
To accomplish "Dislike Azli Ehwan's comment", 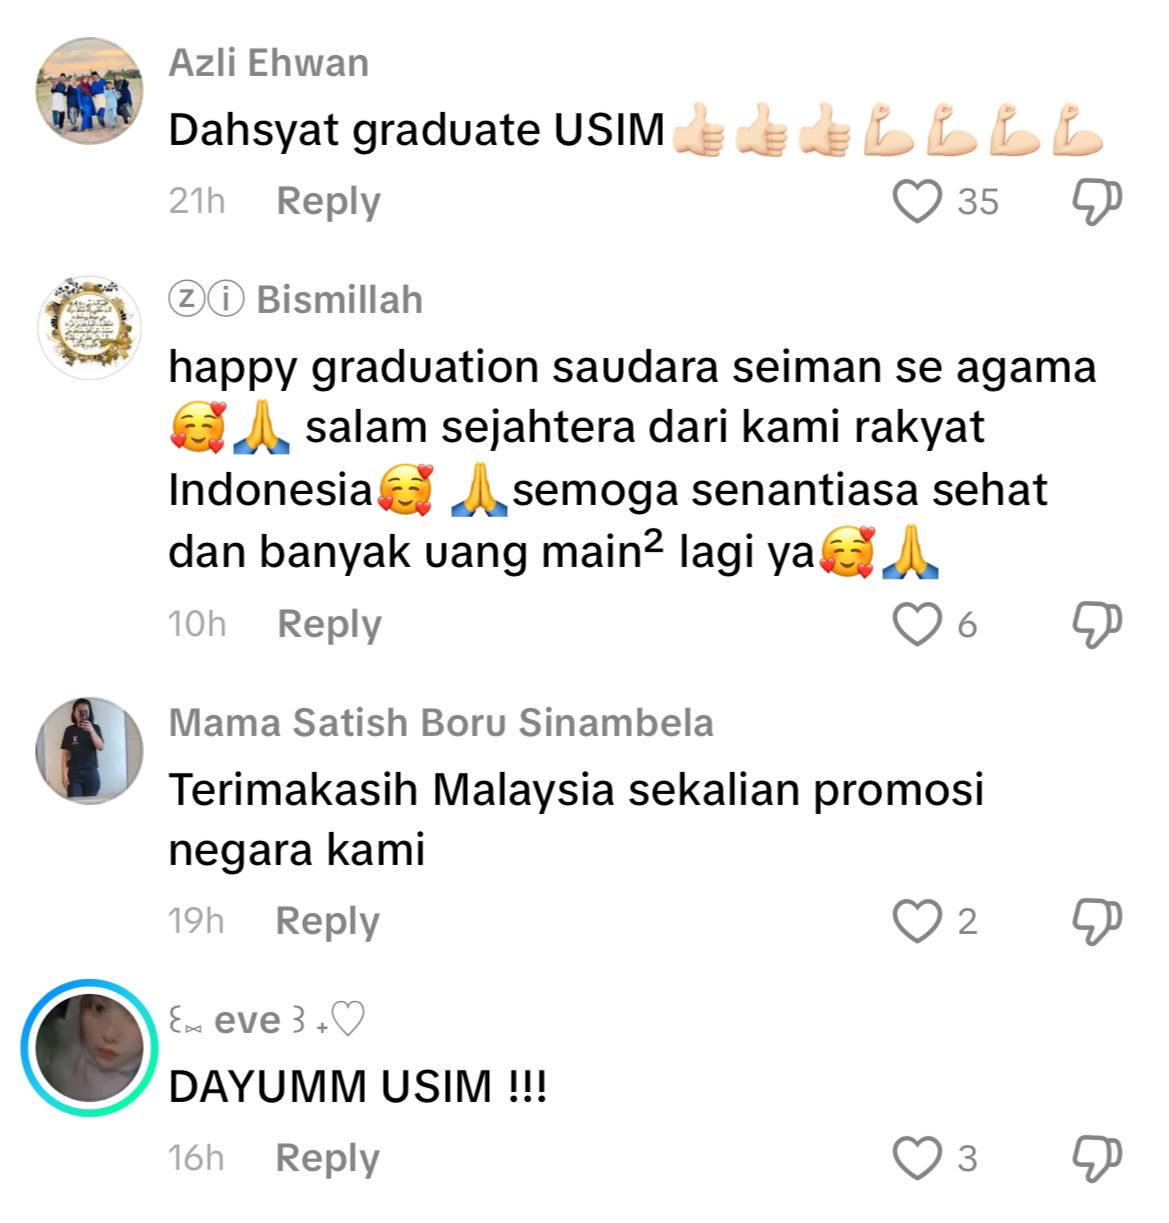I will (x=1096, y=202).
